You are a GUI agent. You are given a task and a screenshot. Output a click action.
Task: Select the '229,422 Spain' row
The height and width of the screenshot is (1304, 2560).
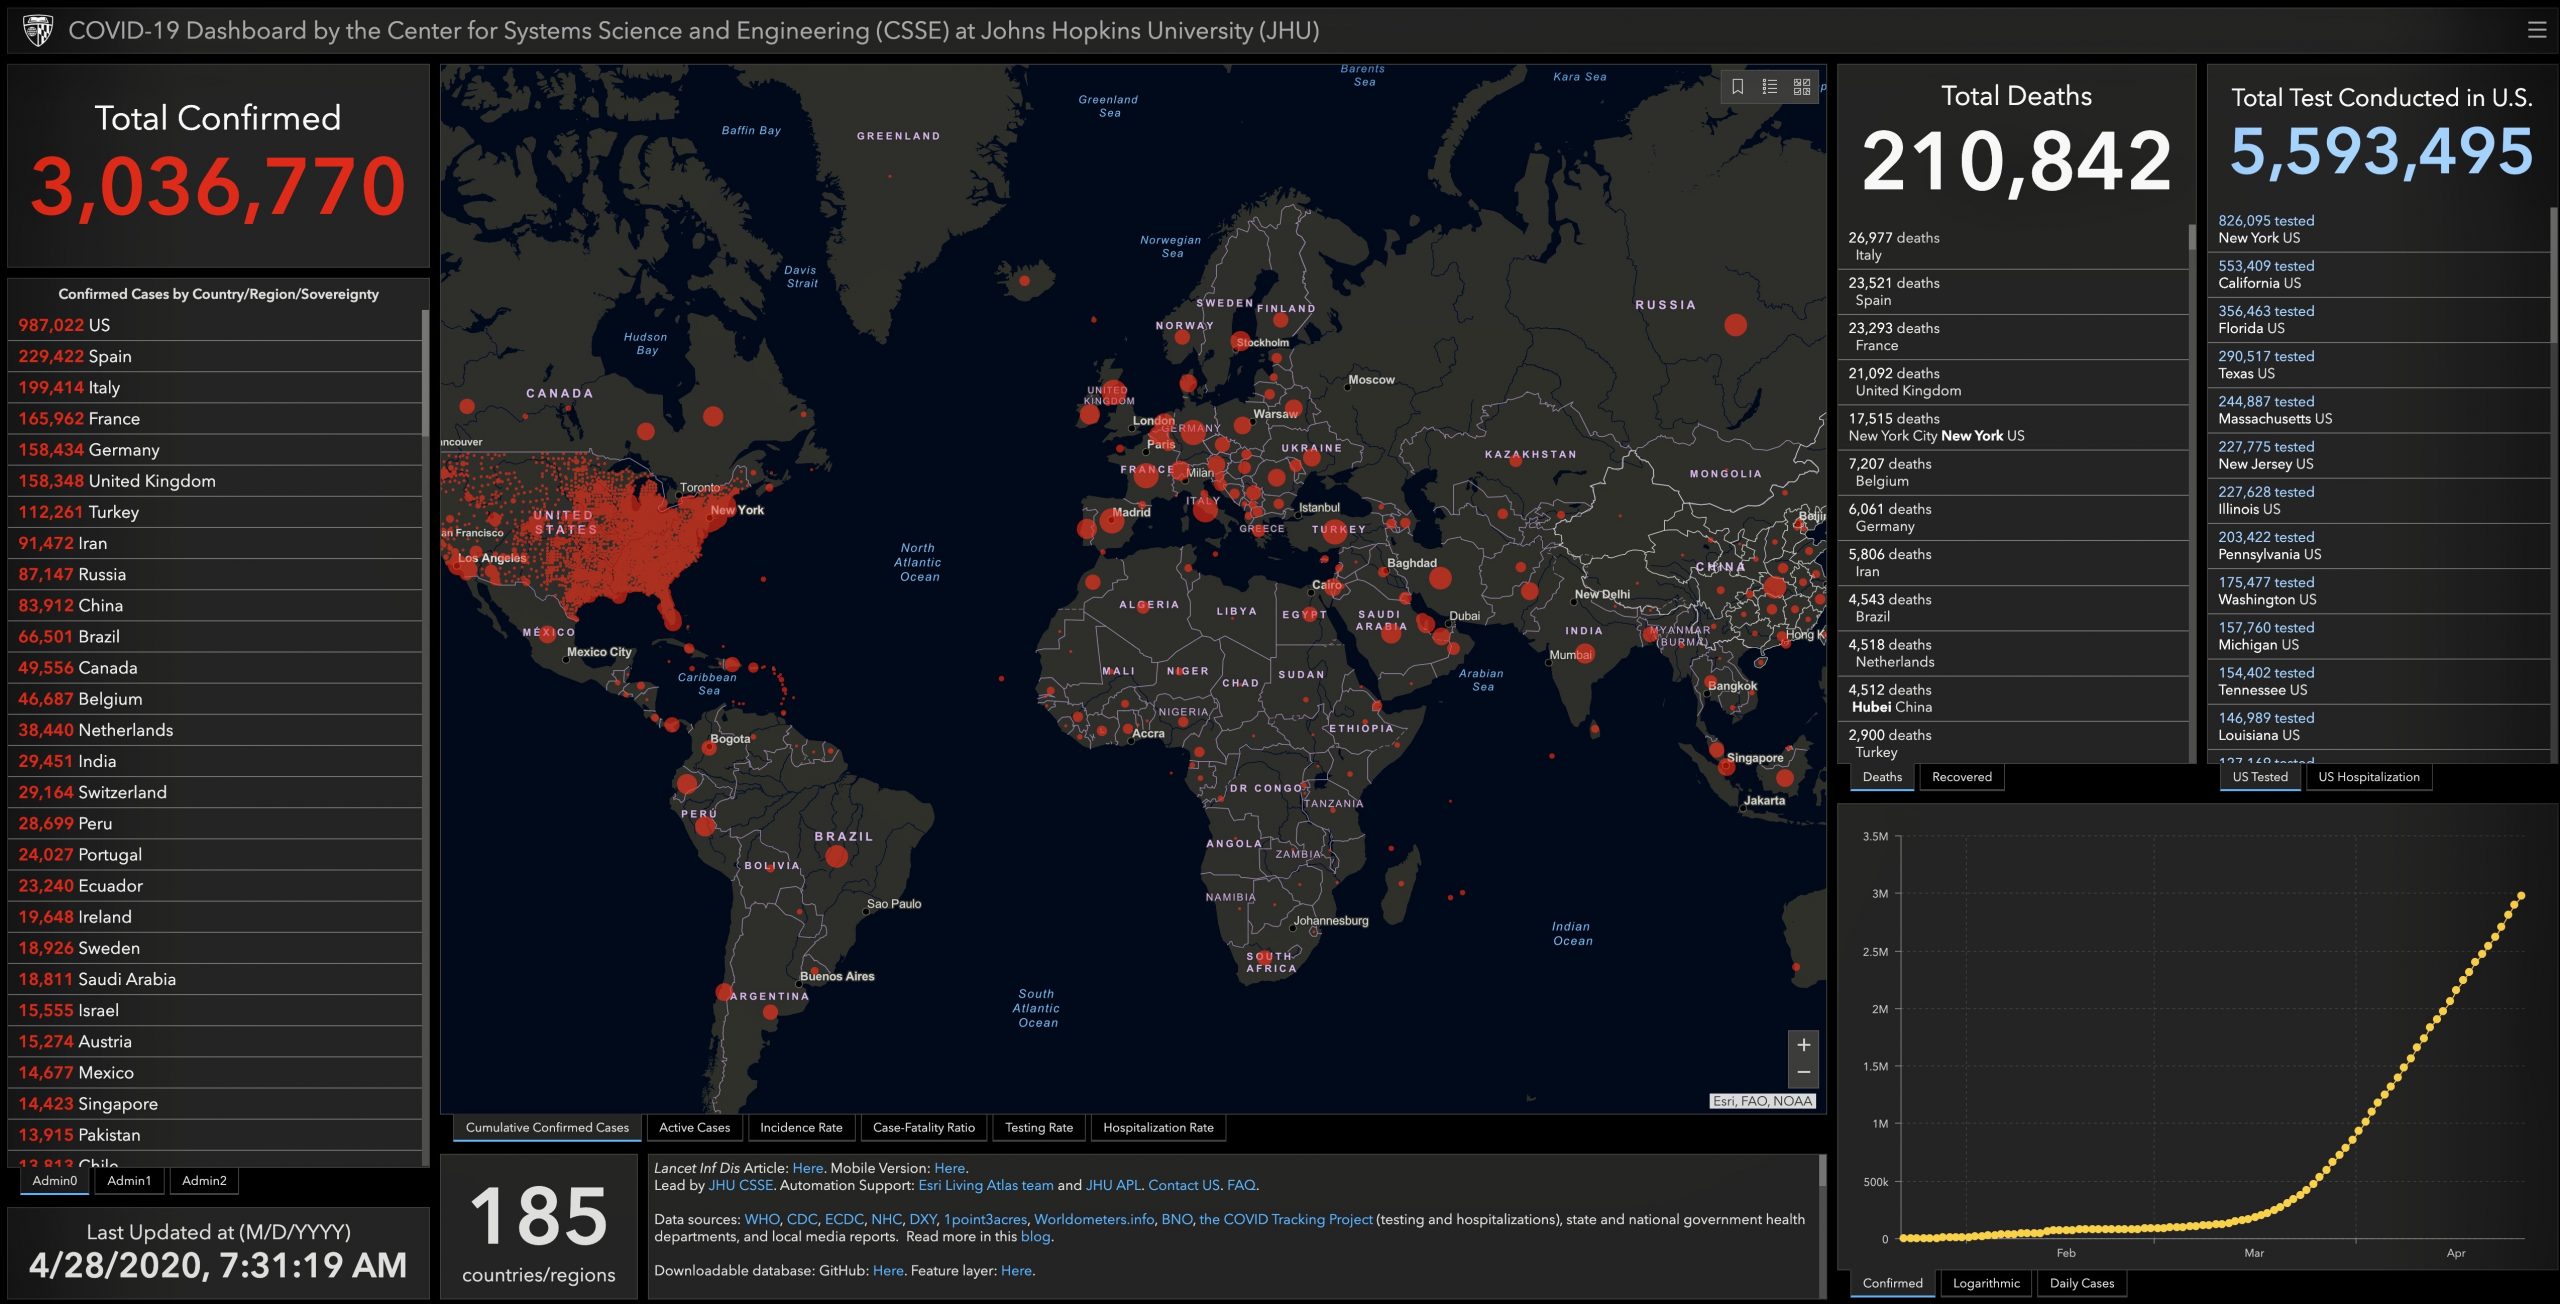(214, 356)
